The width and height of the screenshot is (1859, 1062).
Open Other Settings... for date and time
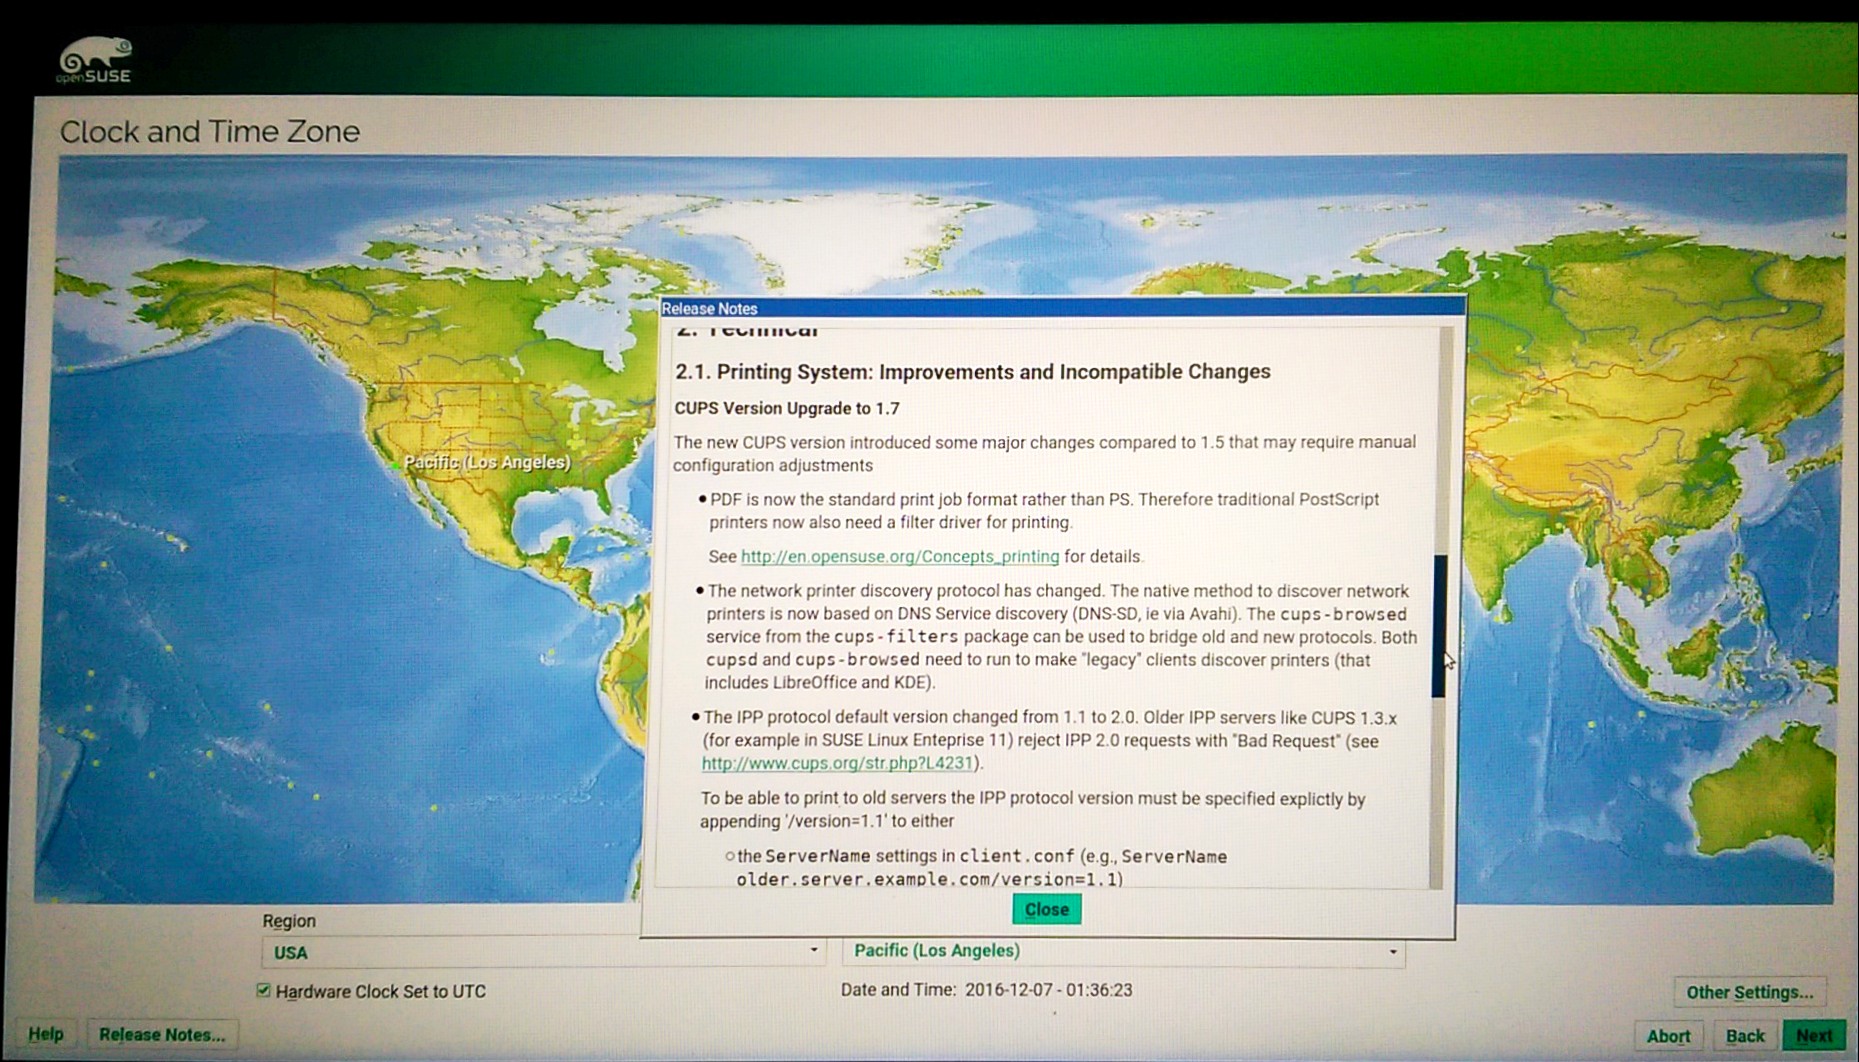point(1749,992)
